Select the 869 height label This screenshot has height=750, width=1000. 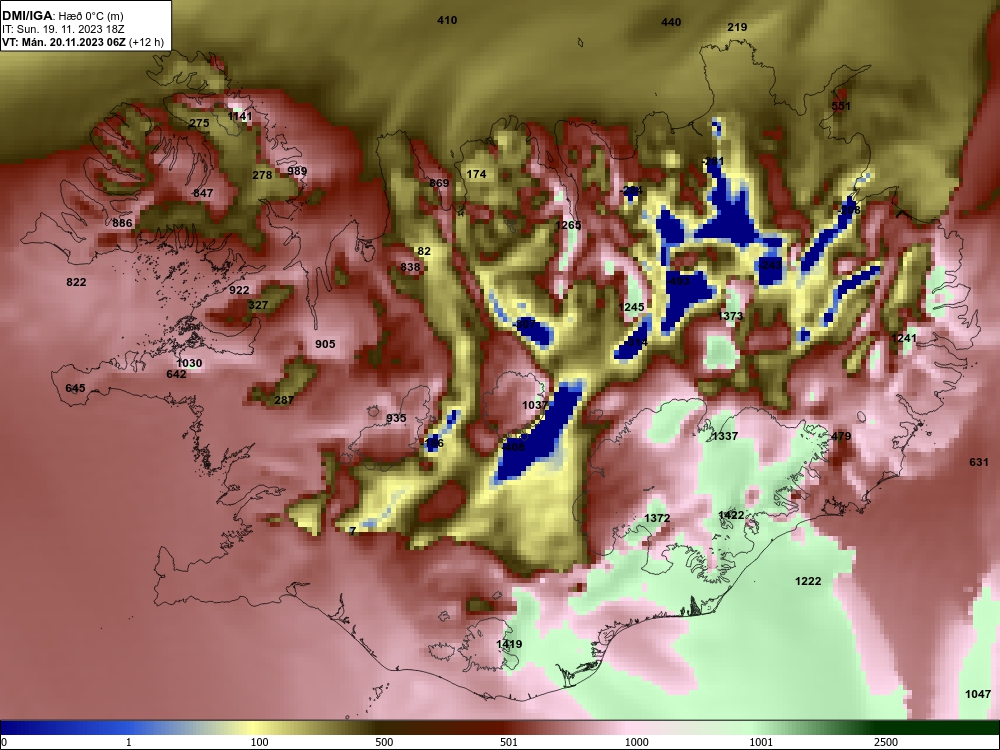pyautogui.click(x=439, y=183)
